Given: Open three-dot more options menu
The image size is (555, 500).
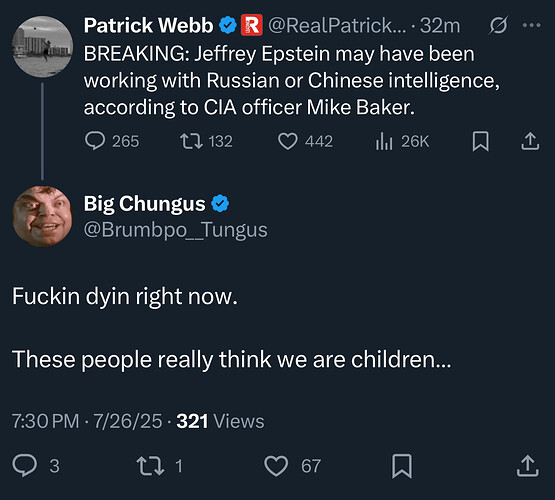Looking at the screenshot, I should tap(532, 25).
